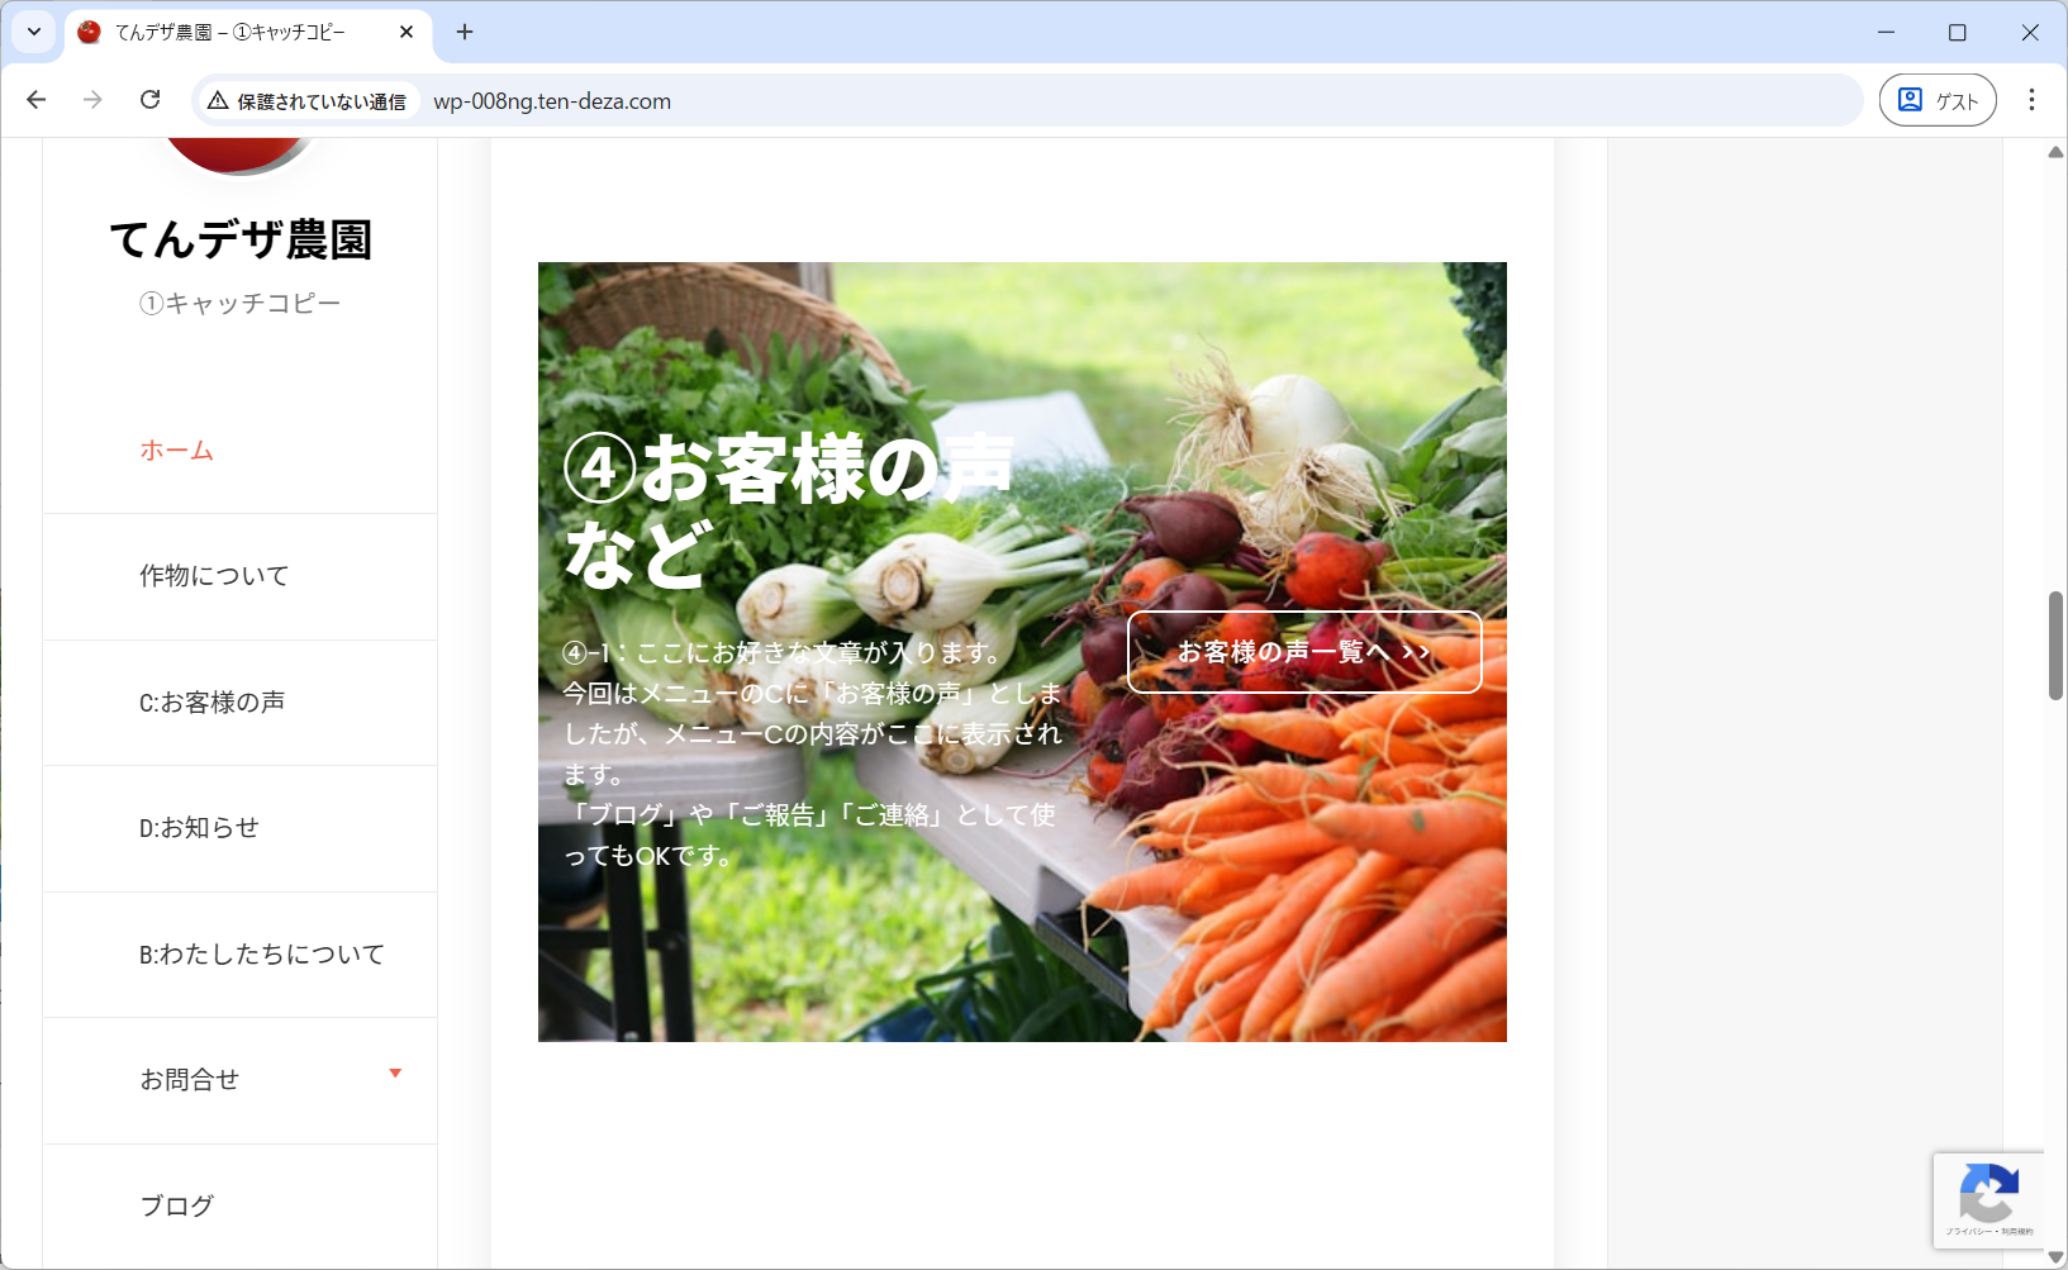Open D:お知らせ menu item

(199, 828)
